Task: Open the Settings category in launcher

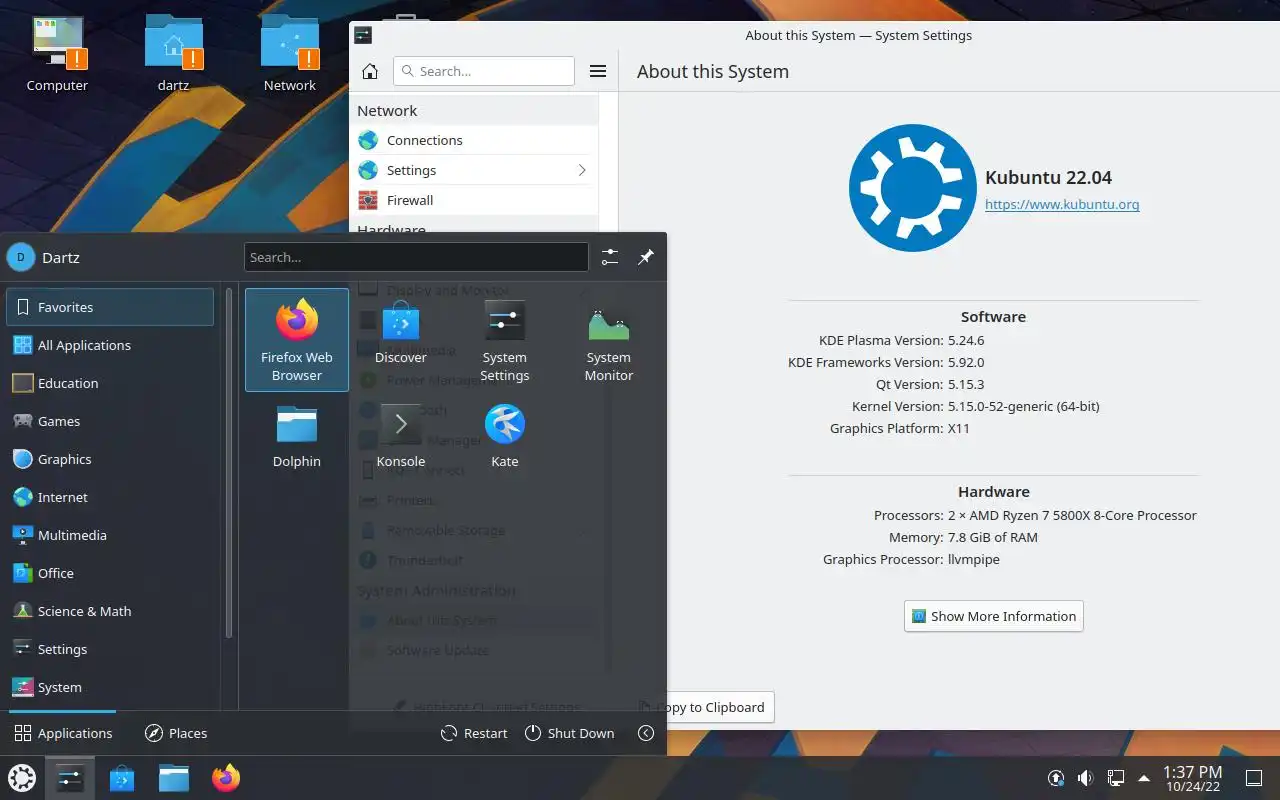Action: [110, 649]
